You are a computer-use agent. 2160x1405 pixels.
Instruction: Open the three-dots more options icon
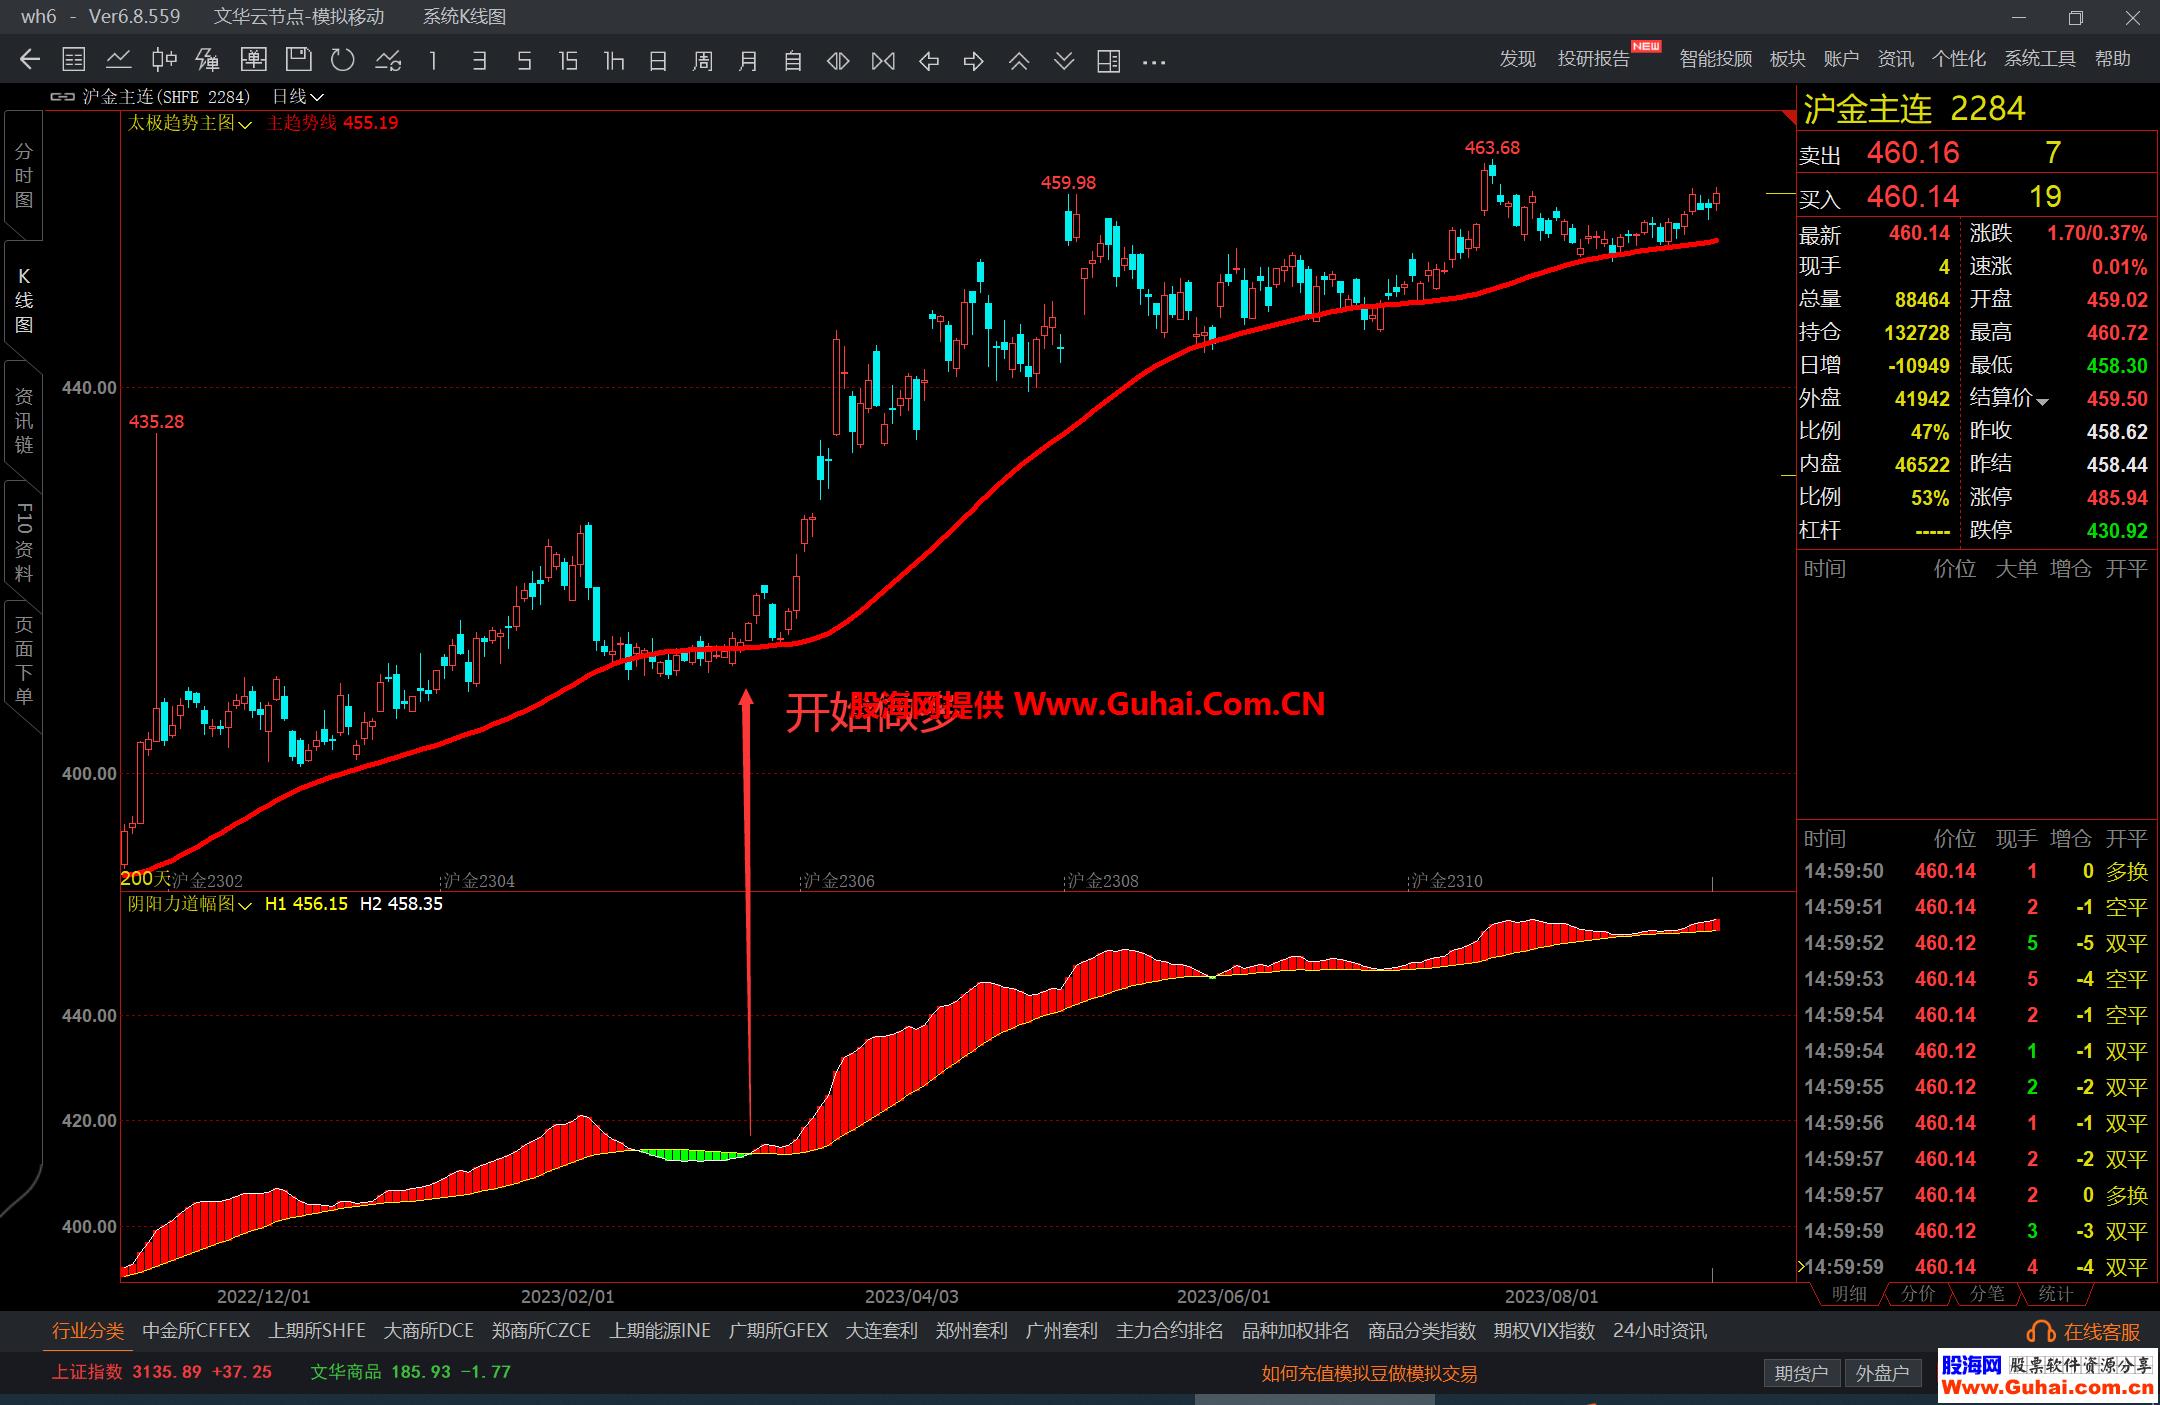(1154, 62)
